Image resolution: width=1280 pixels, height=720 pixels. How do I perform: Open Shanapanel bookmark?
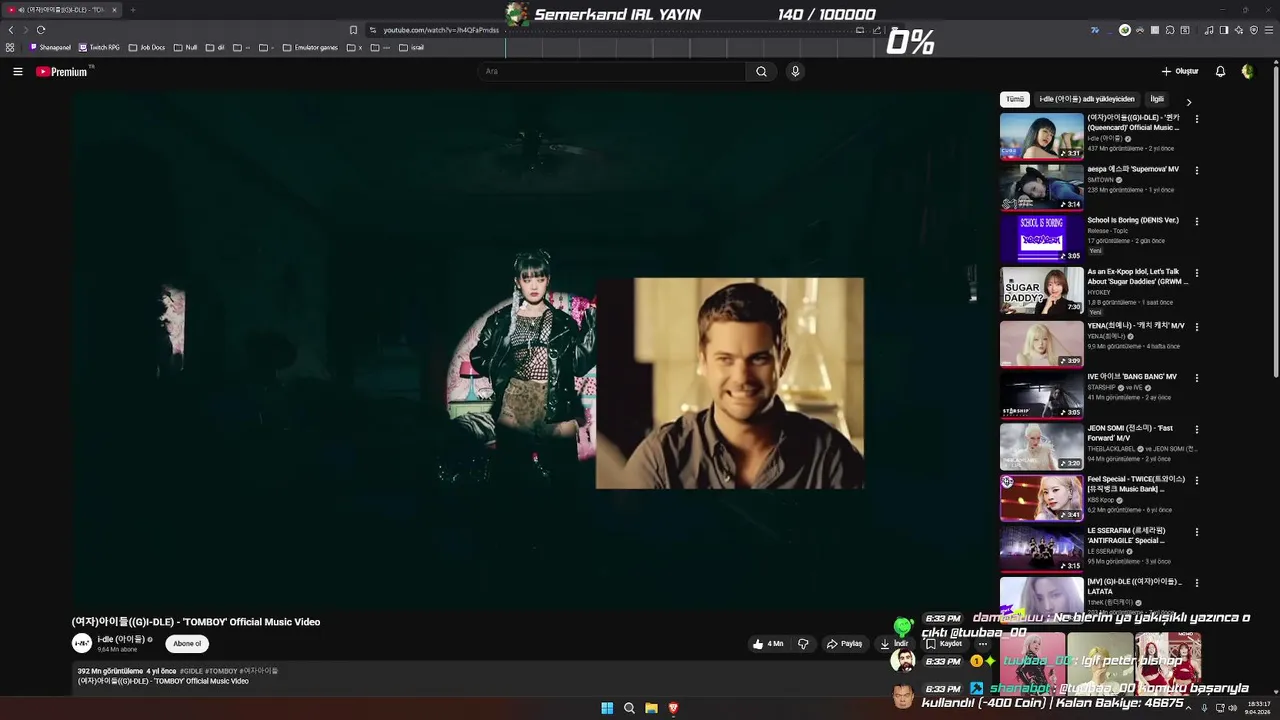click(50, 47)
